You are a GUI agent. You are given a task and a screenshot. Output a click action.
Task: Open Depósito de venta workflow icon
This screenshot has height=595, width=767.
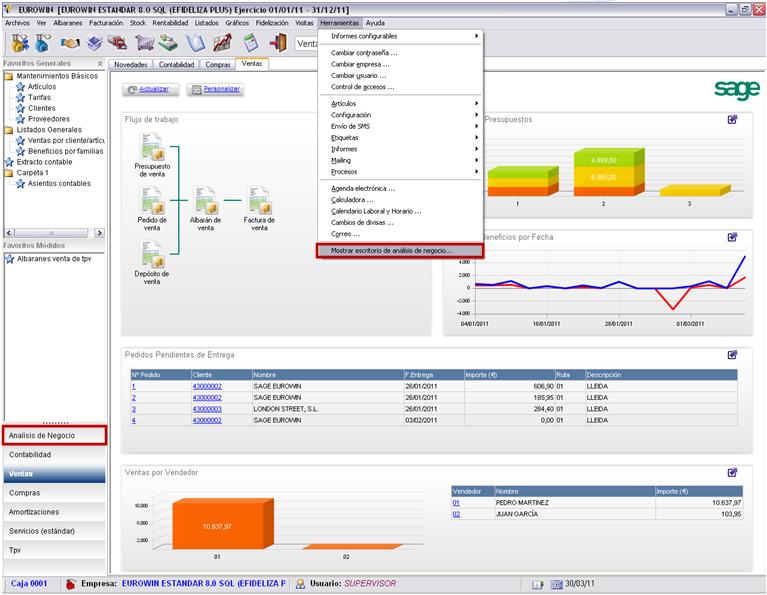[152, 254]
